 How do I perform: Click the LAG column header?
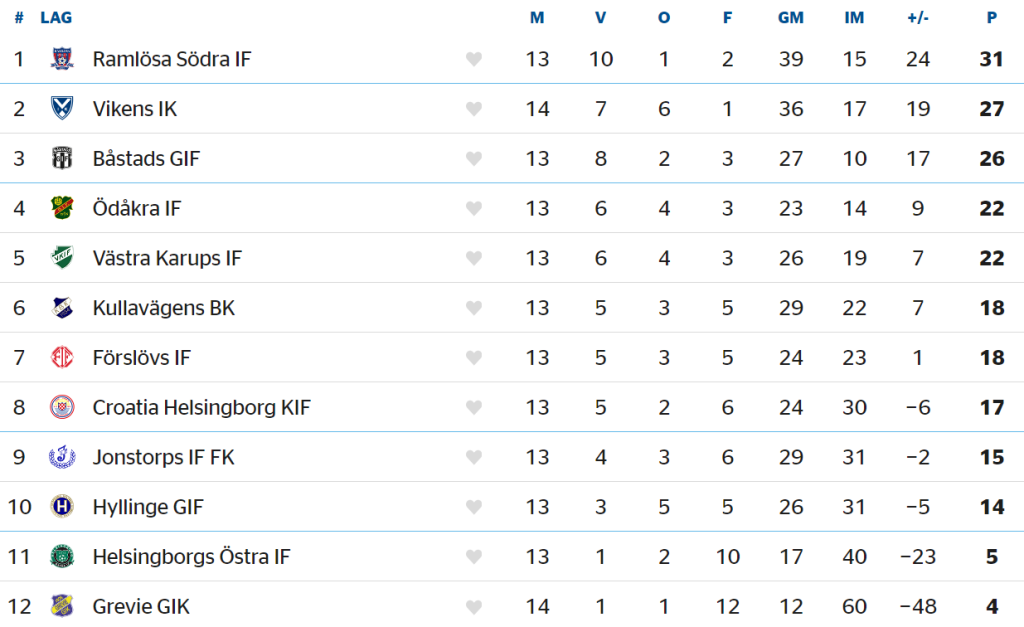click(x=56, y=18)
